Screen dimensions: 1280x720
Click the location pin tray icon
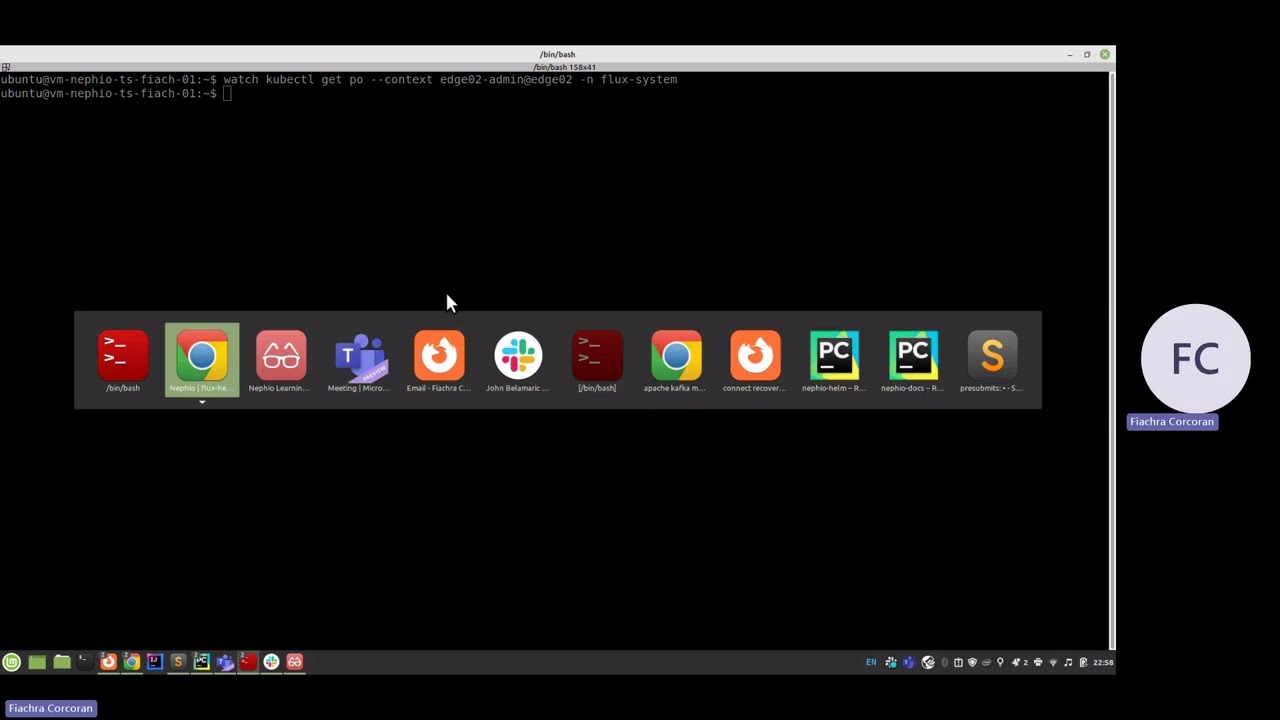pyautogui.click(x=1000, y=662)
